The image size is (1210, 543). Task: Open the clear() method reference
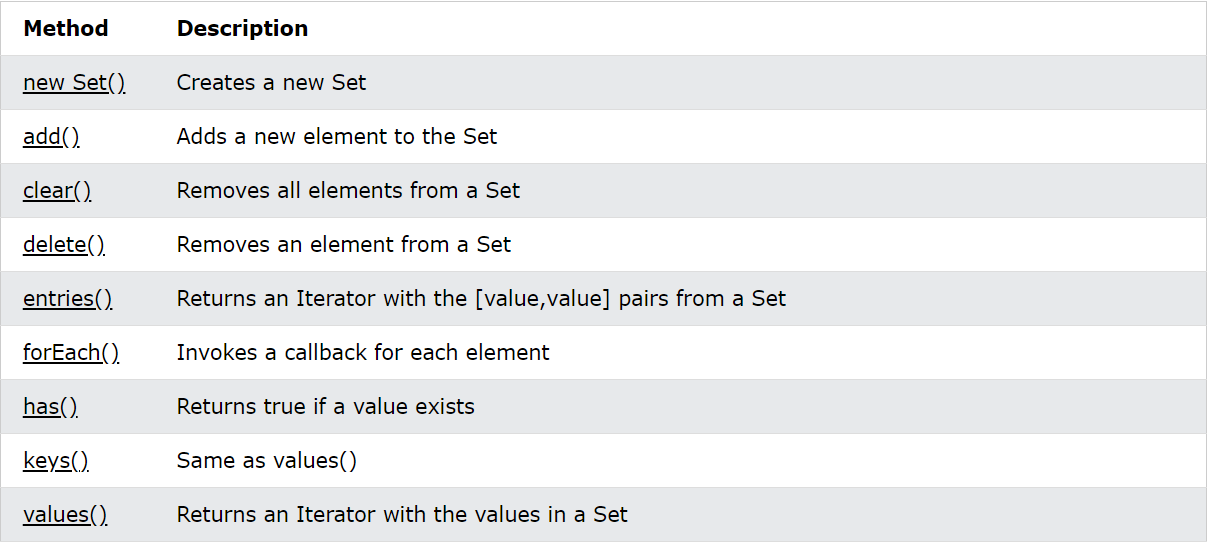pos(57,191)
